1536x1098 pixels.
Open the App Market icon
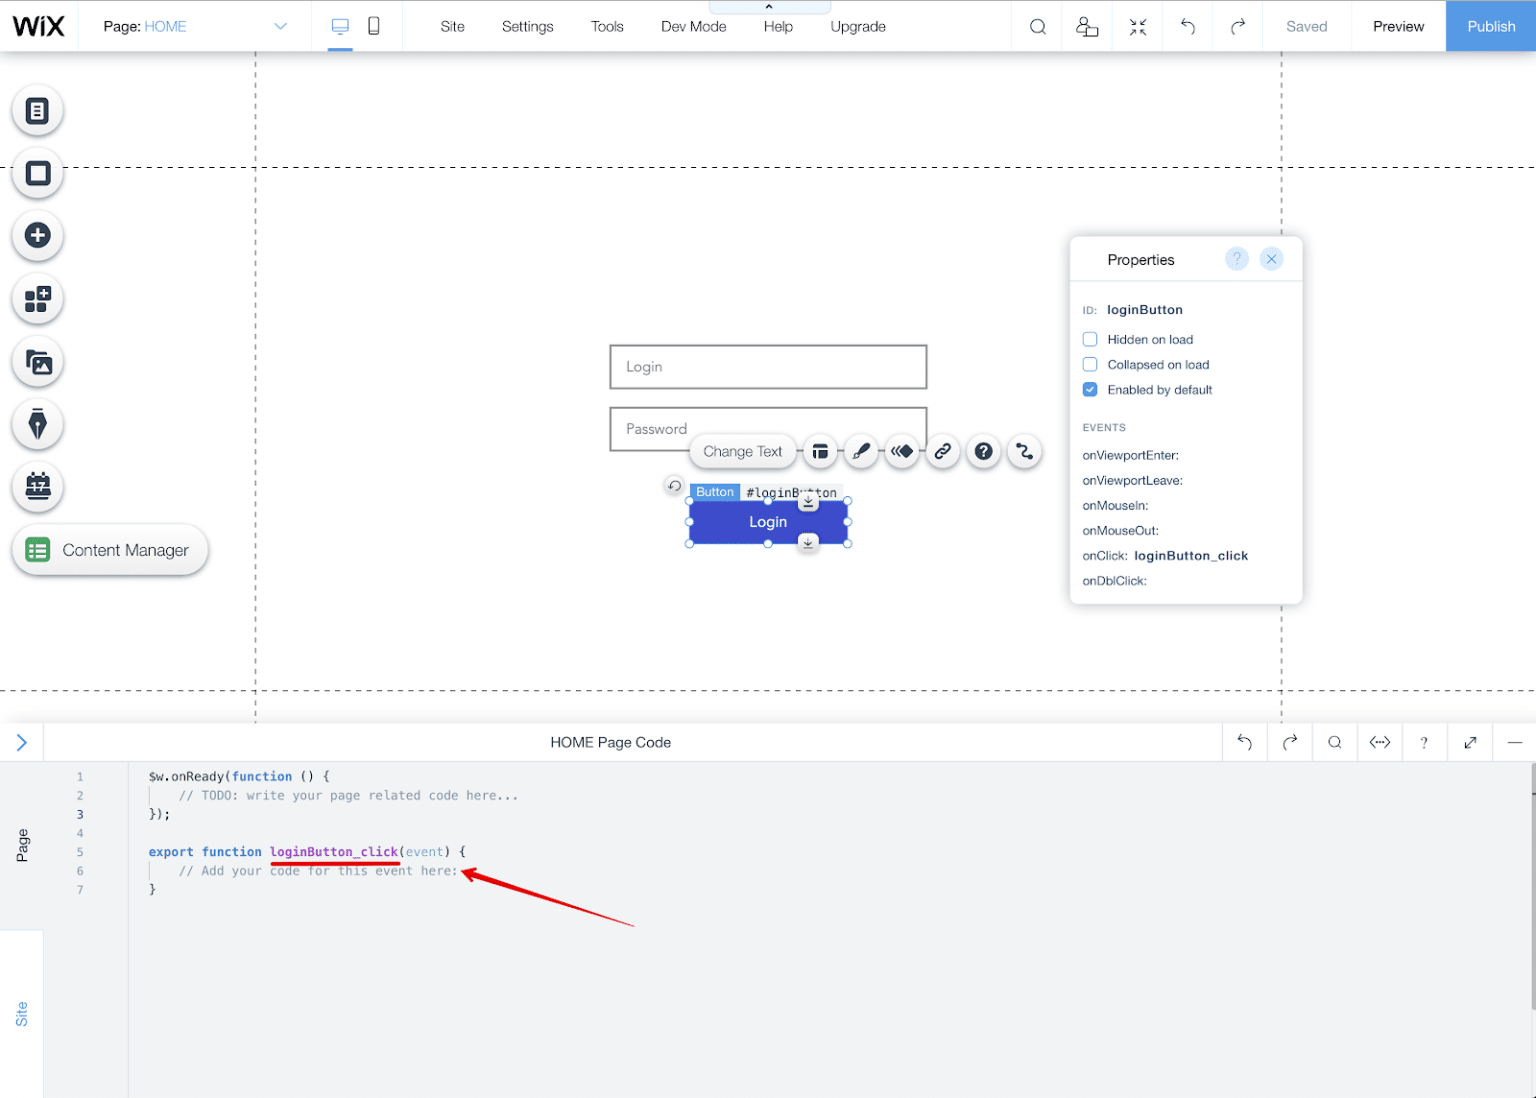click(37, 299)
